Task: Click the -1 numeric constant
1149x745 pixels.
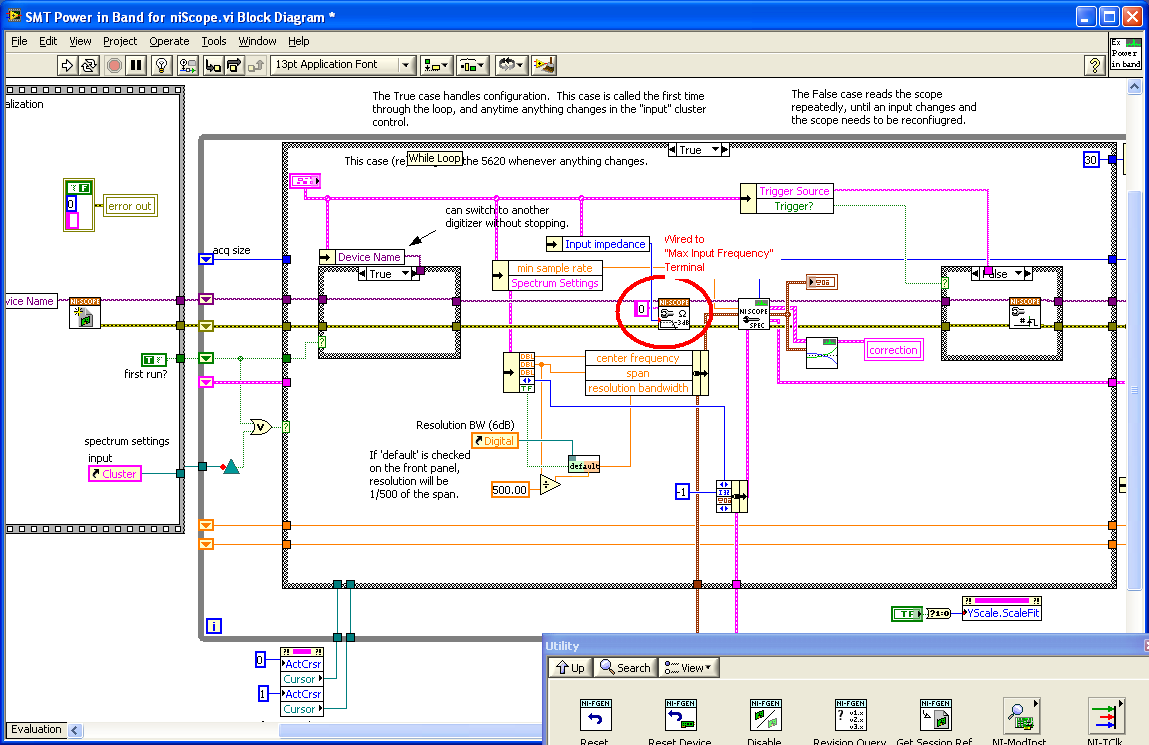Action: [x=682, y=492]
